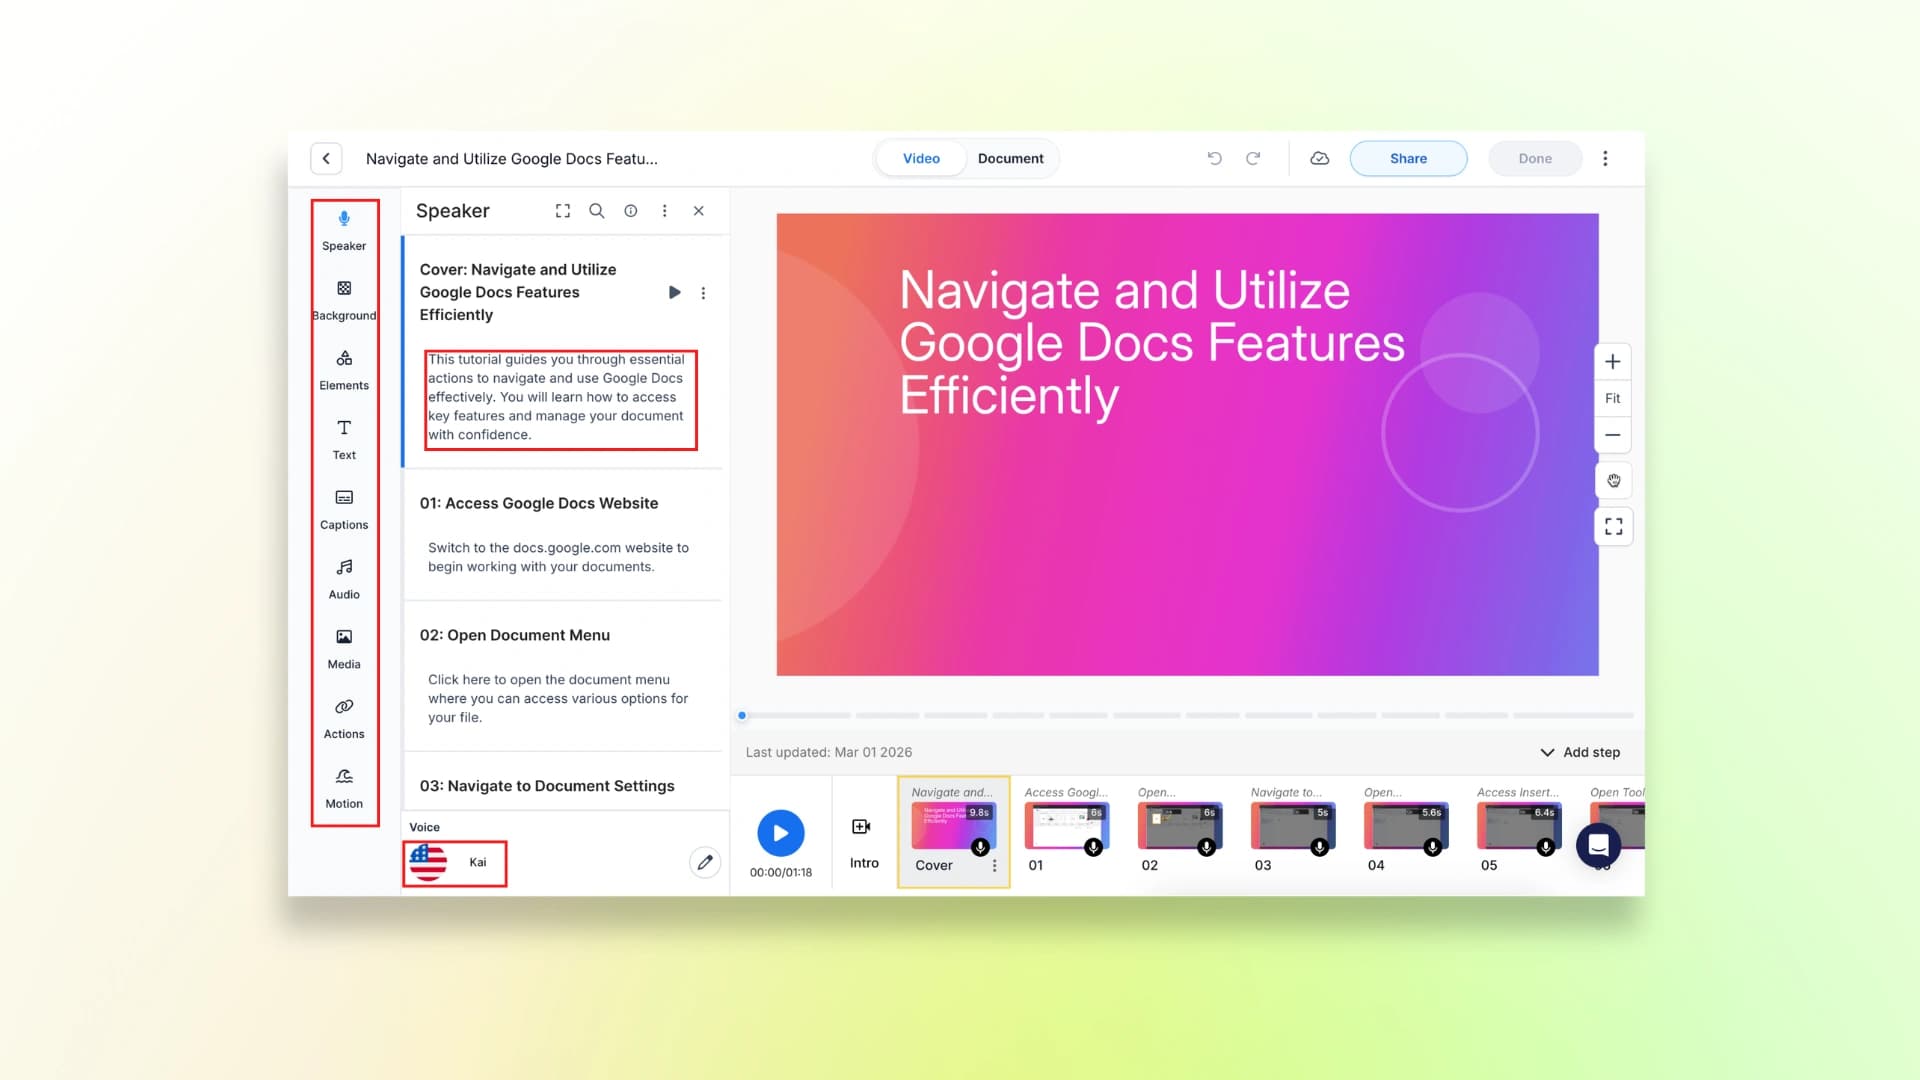Toggle the microphone on step 01 thumbnail

point(1093,847)
